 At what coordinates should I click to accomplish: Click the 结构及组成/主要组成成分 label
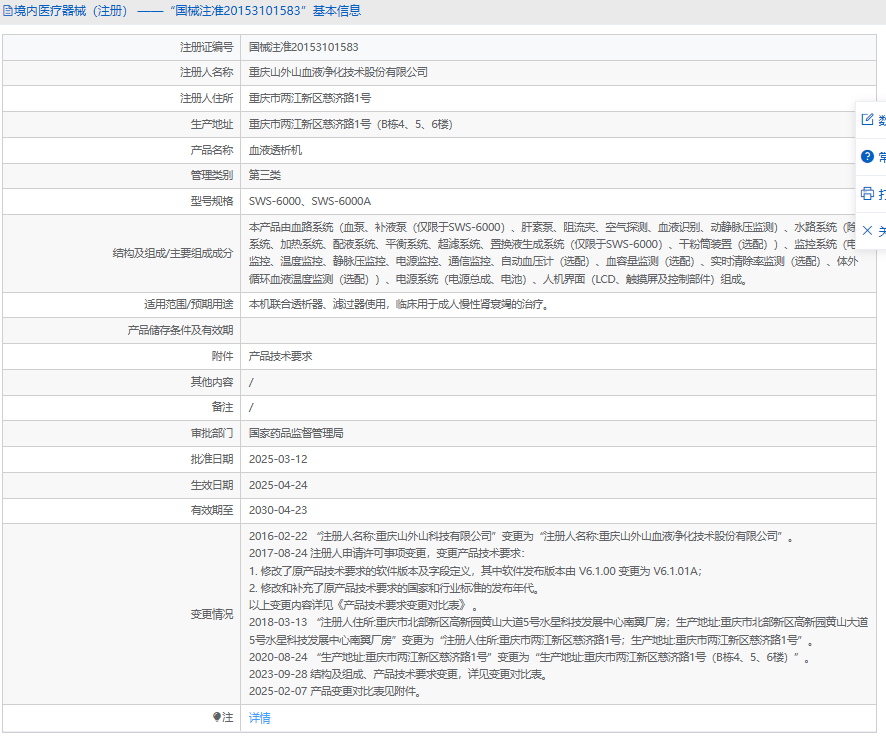coord(173,253)
